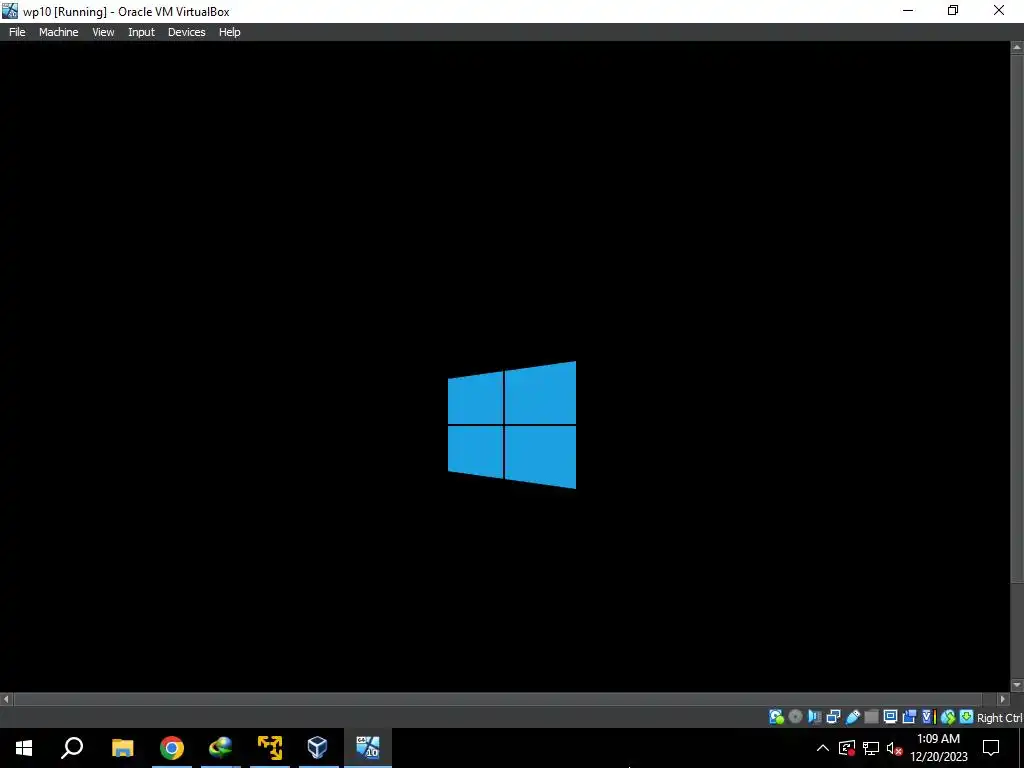Open the network tray icon
This screenshot has width=1024, height=768.
tap(871, 748)
